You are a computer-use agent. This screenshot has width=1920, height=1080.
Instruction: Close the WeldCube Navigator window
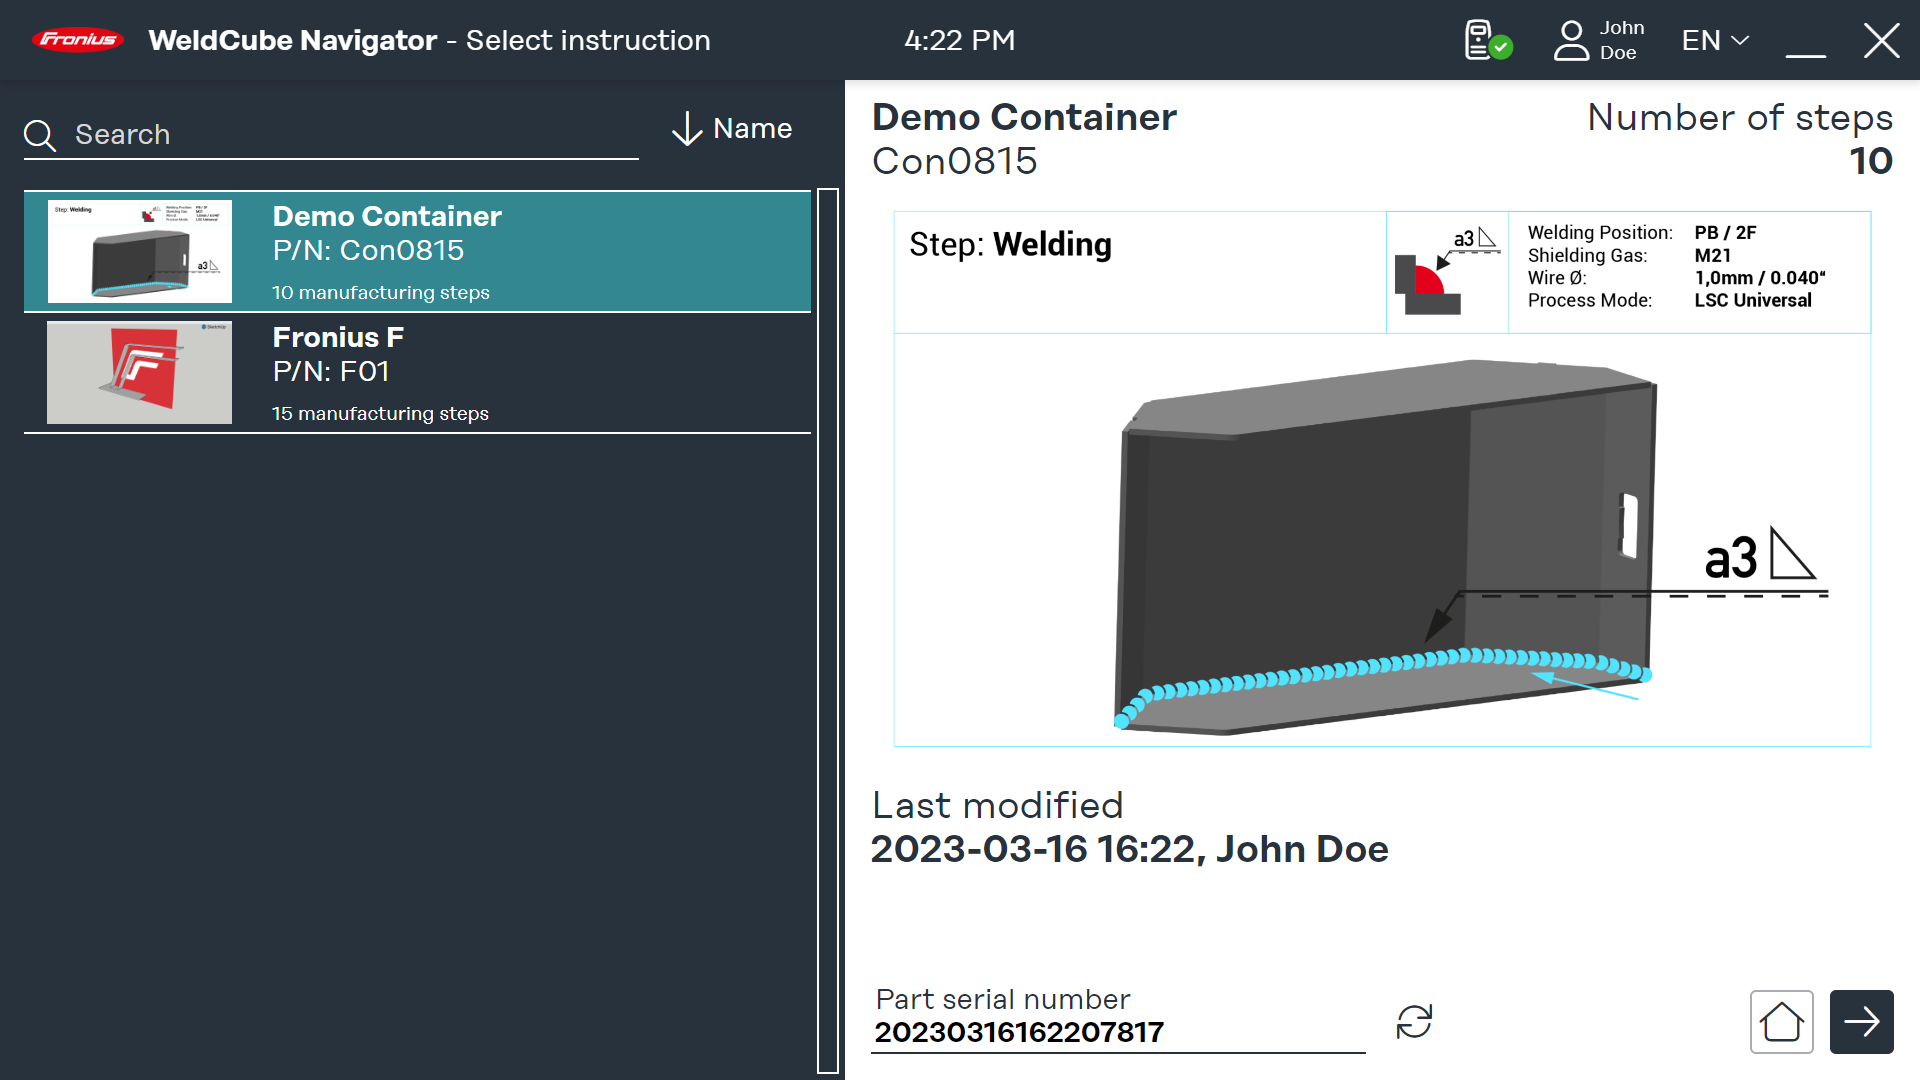tap(1881, 40)
